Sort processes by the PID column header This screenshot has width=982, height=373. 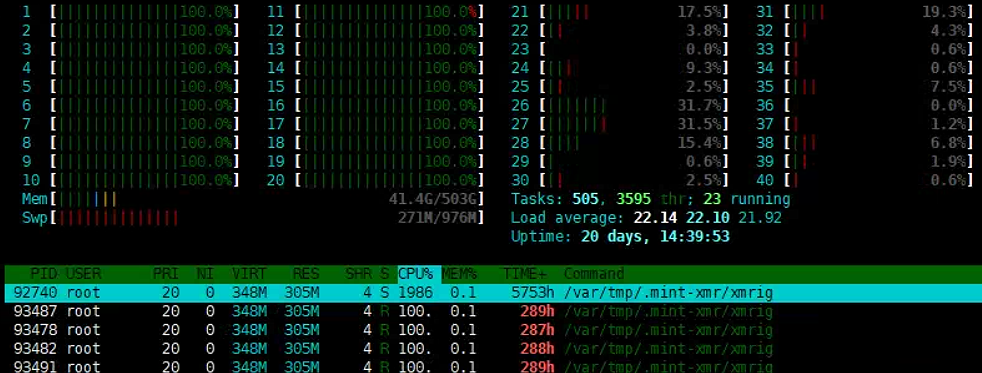[x=46, y=274]
